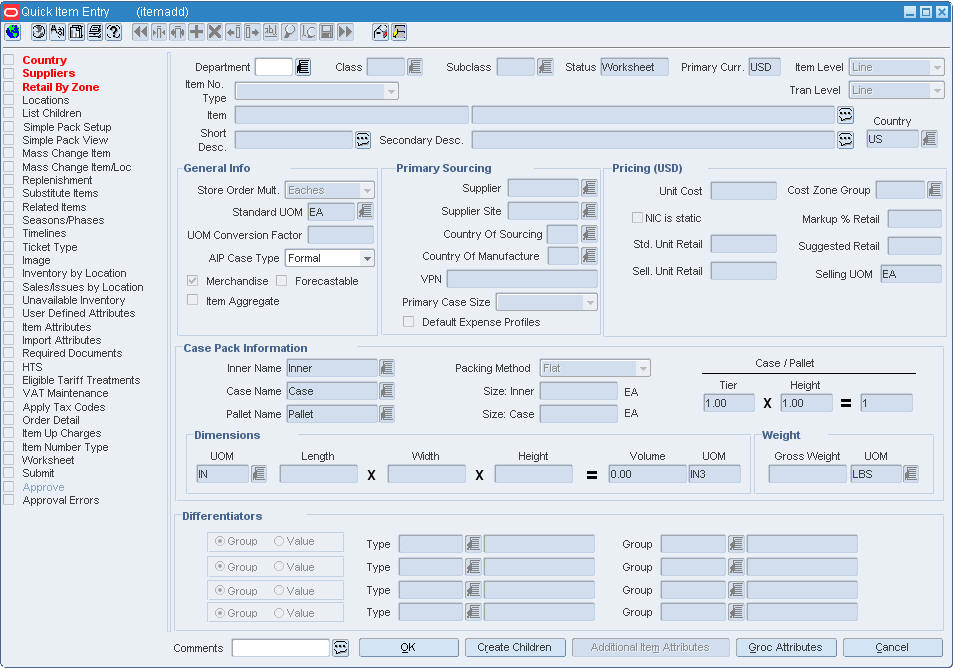Open Suppliers from the left options list
The height and width of the screenshot is (668, 955).
[x=48, y=74]
